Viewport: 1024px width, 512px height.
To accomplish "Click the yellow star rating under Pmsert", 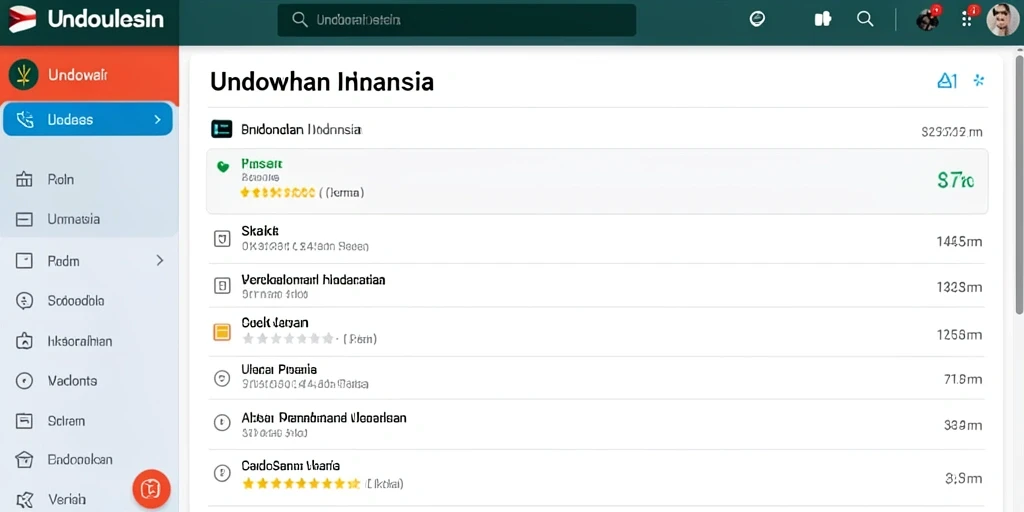I will click(278, 193).
